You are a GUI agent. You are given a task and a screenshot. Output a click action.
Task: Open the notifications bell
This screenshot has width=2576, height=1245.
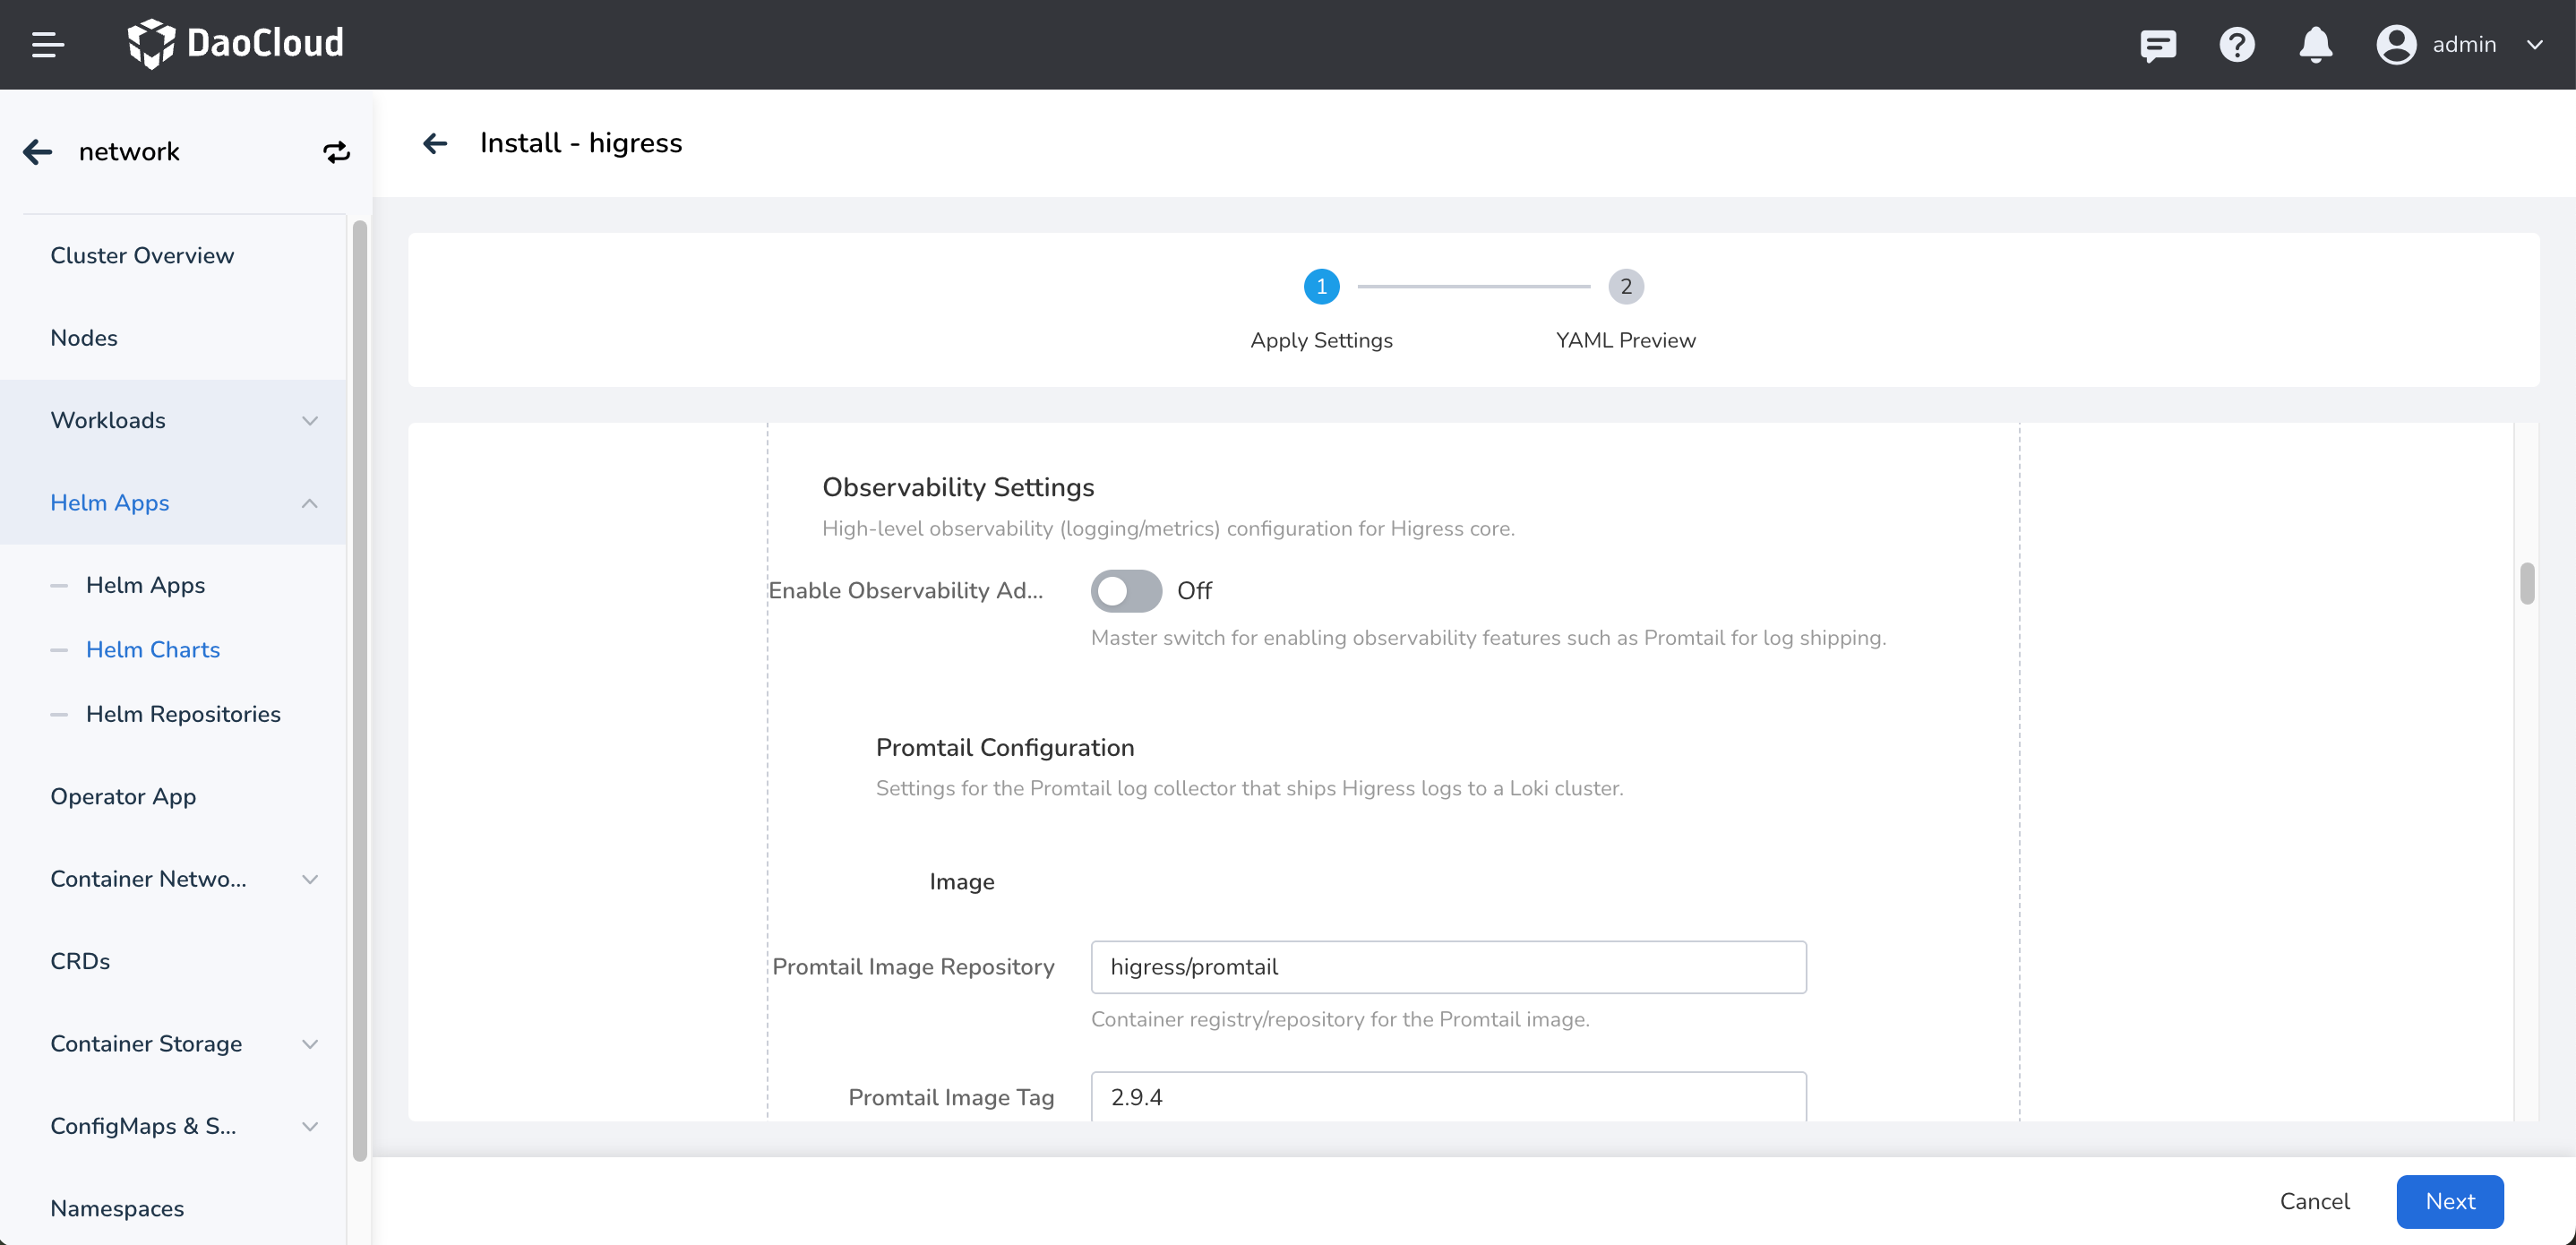point(2315,45)
